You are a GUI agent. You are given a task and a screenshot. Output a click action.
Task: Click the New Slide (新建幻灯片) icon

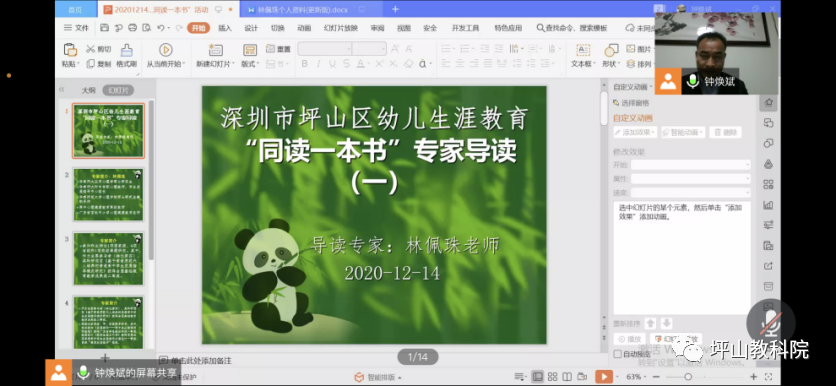(215, 50)
